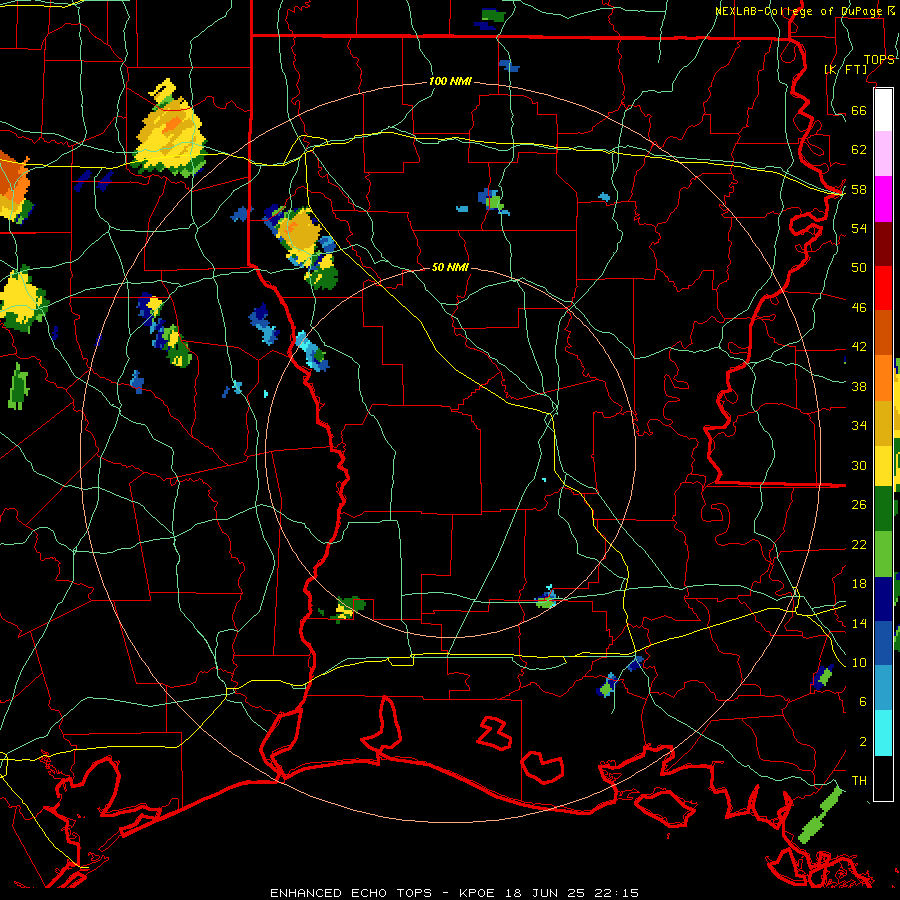Viewport: 900px width, 900px height.
Task: Select the dark green legend swatch
Action: [883, 509]
